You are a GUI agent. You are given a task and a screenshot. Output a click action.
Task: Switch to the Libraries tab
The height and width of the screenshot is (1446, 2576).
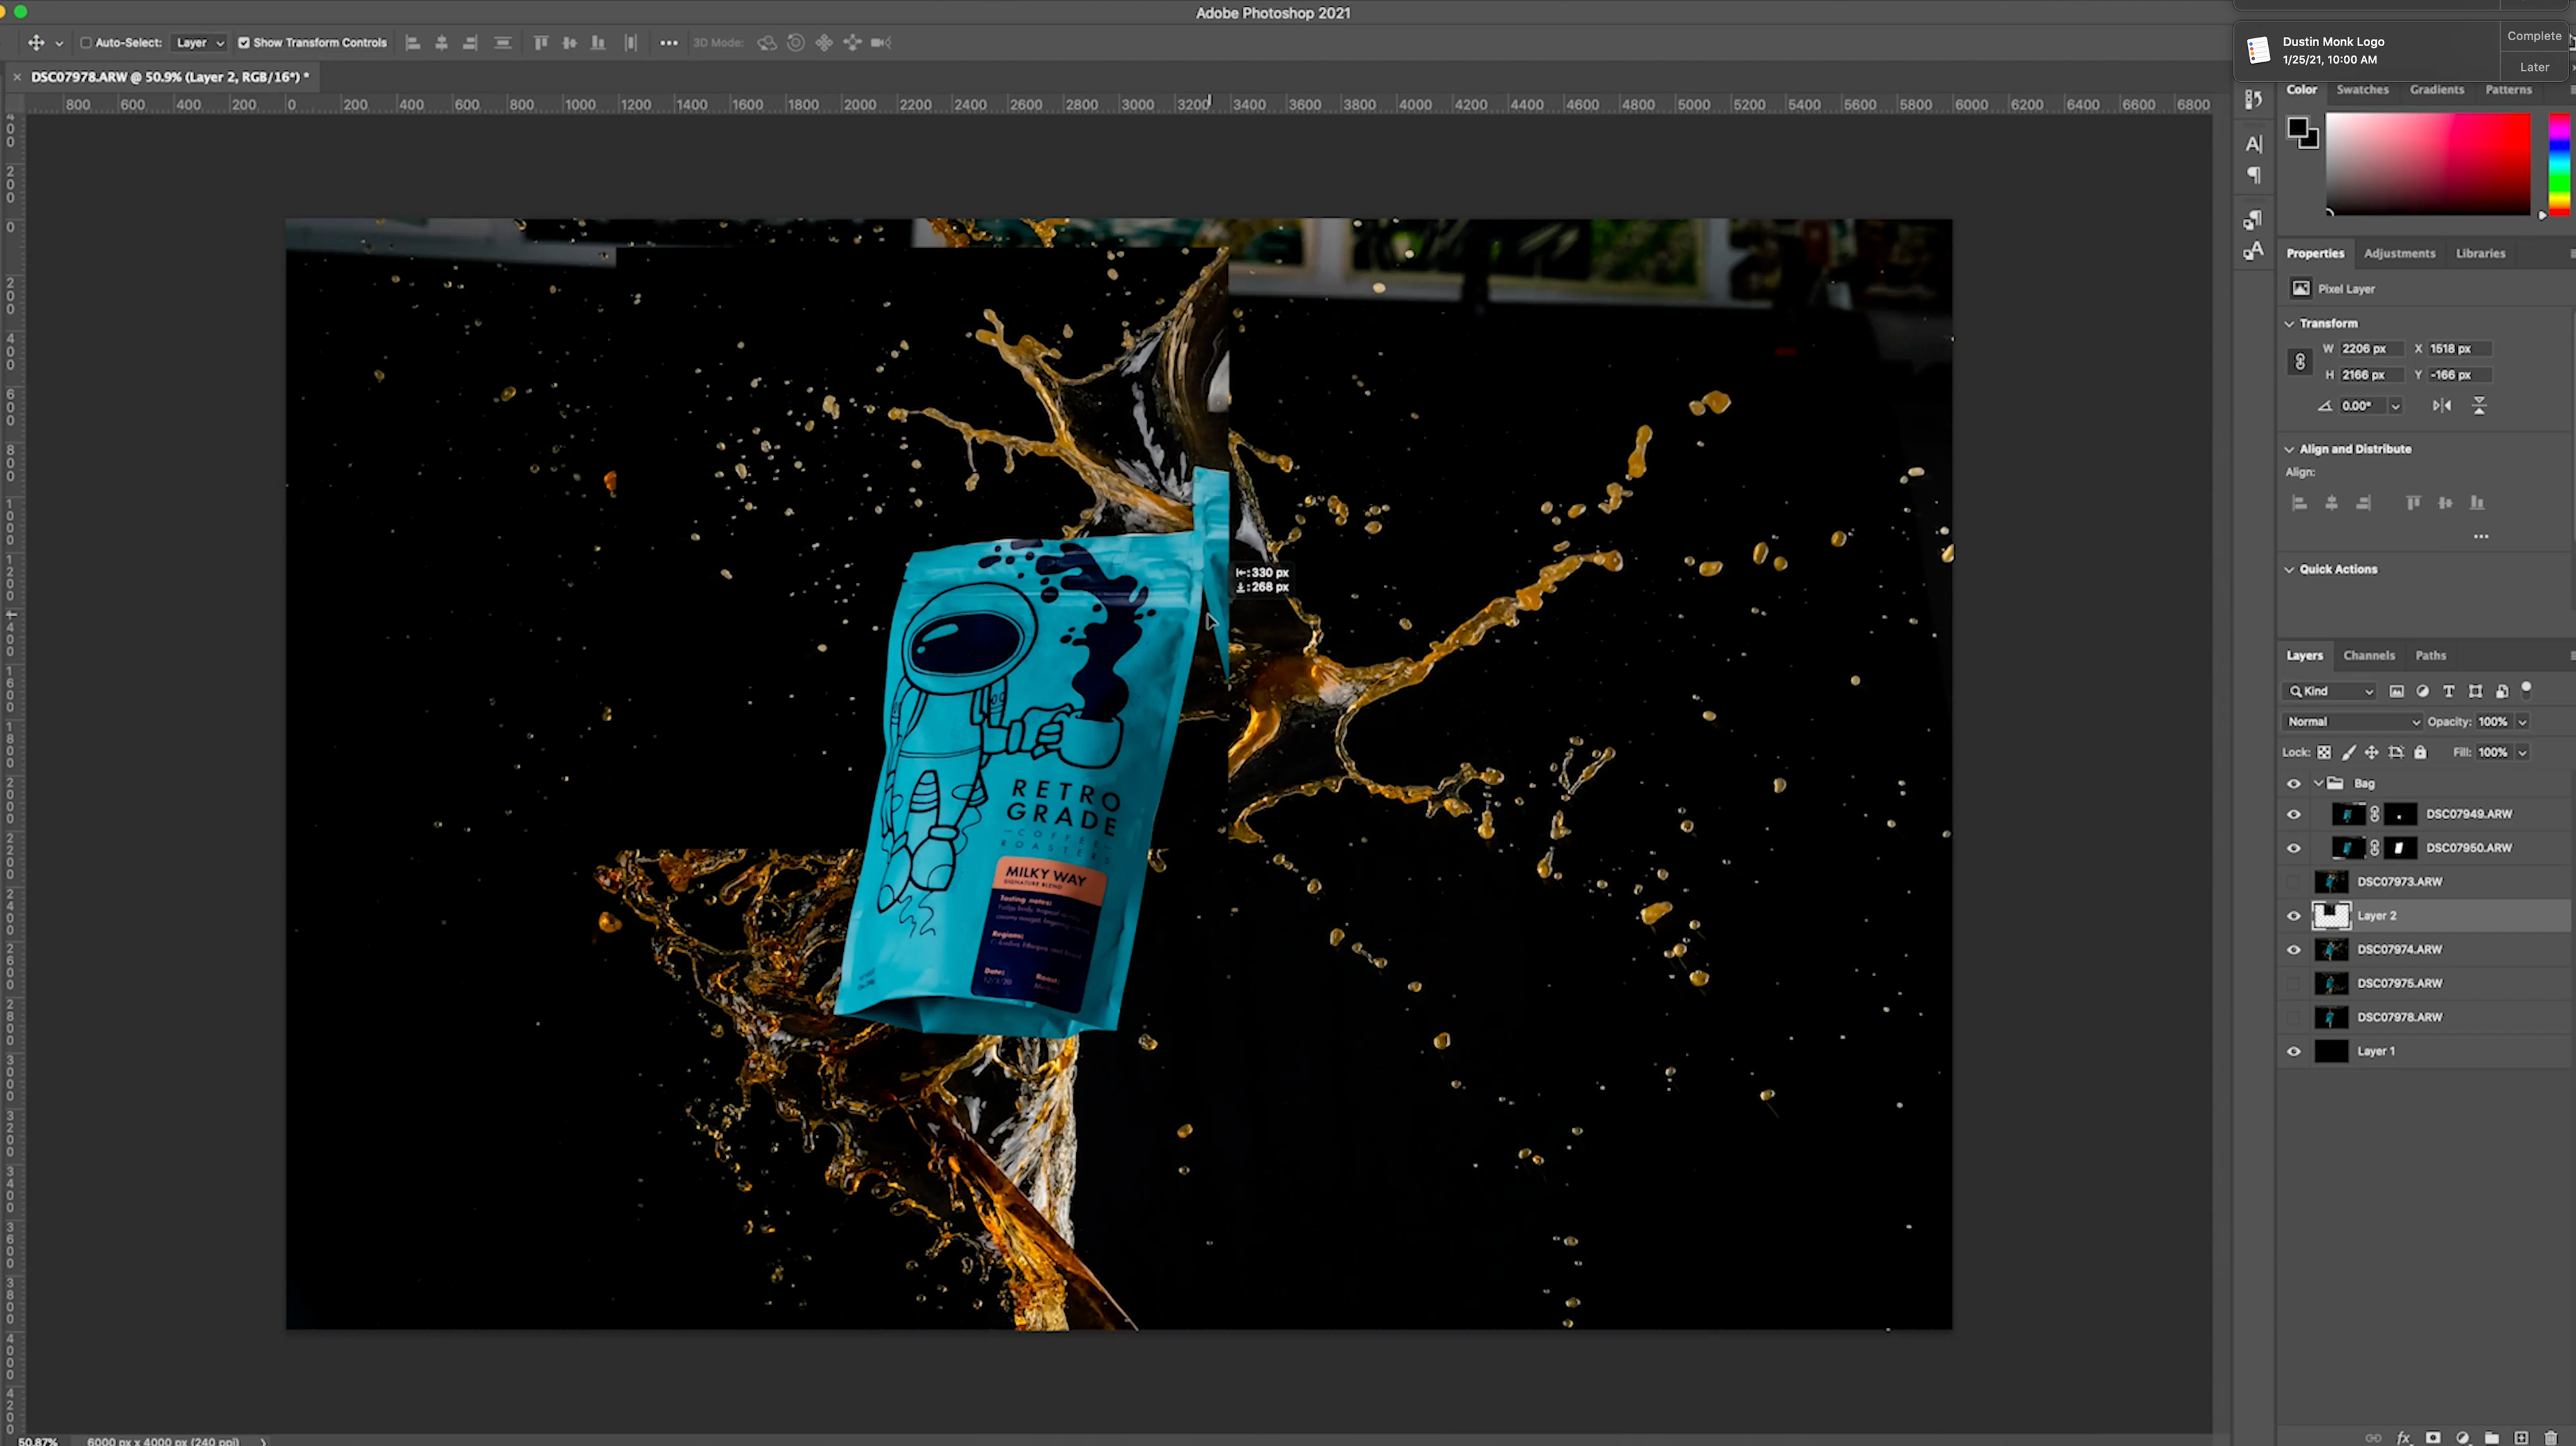pos(2480,253)
